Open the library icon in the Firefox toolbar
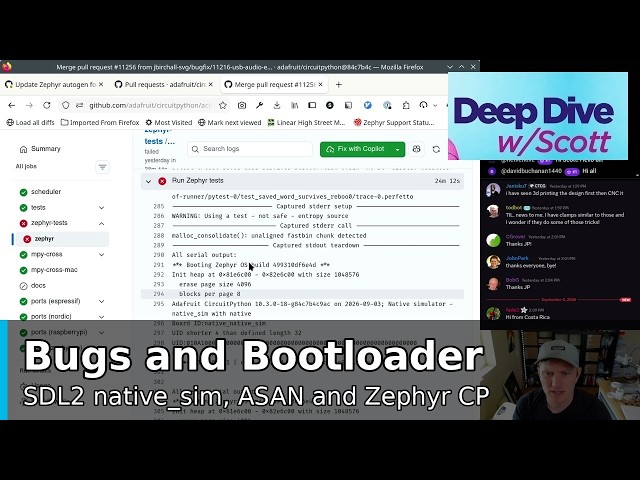This screenshot has height=480, width=640. point(294,105)
